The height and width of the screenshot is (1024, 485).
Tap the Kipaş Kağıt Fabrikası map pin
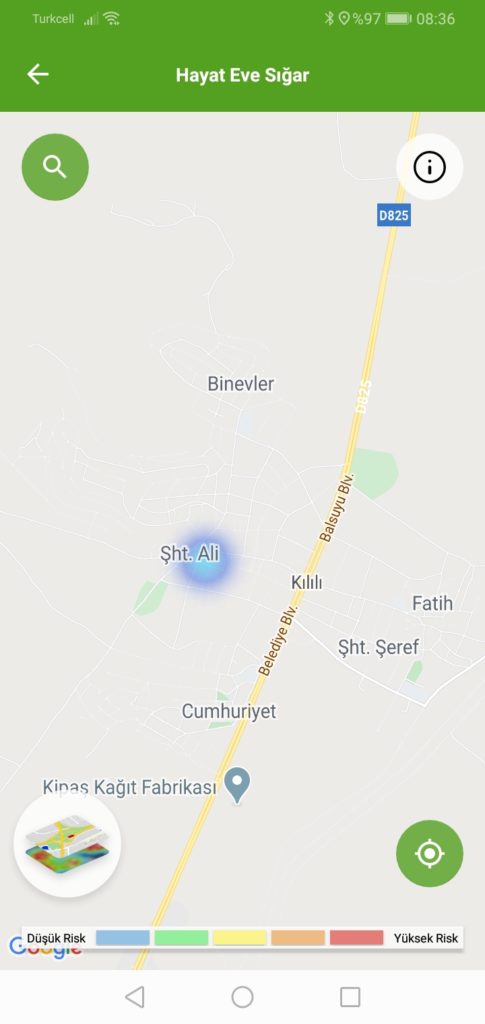(x=238, y=785)
